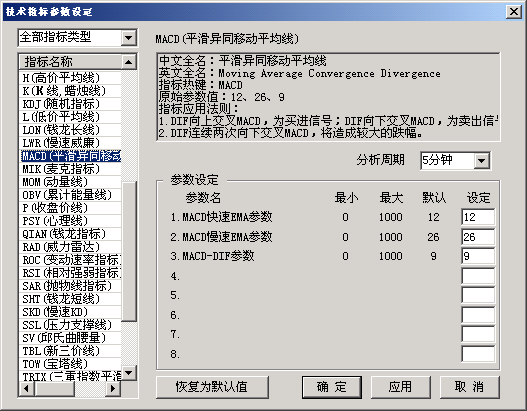Screen dimensions: 527x411
Task: Click the 应用 button
Action: 401,387
